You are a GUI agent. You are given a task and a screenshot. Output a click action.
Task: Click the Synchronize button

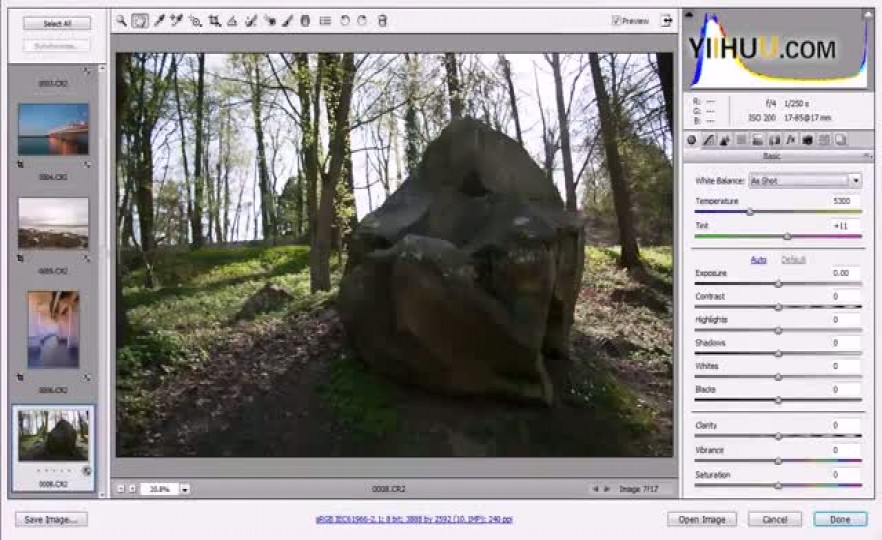coord(57,46)
